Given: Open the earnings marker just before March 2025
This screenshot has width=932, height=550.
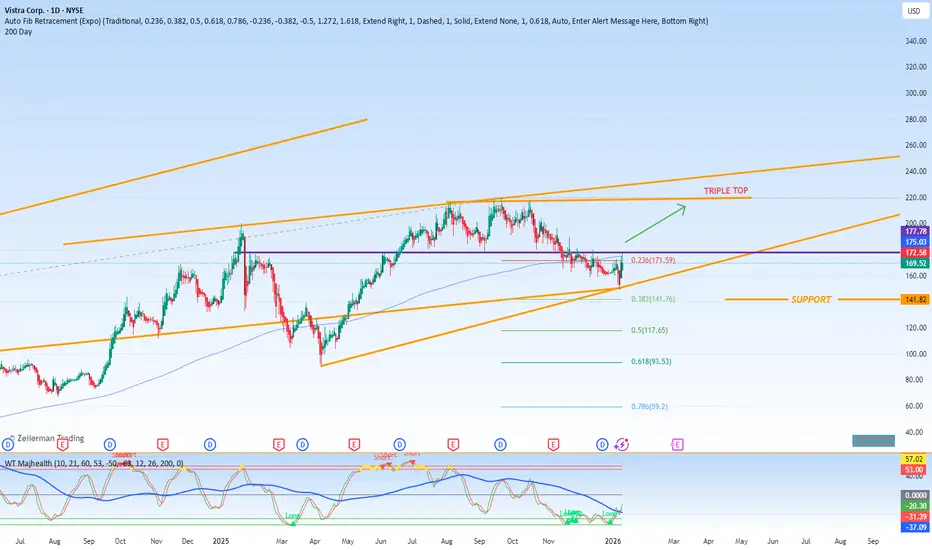Looking at the screenshot, I should 278,444.
